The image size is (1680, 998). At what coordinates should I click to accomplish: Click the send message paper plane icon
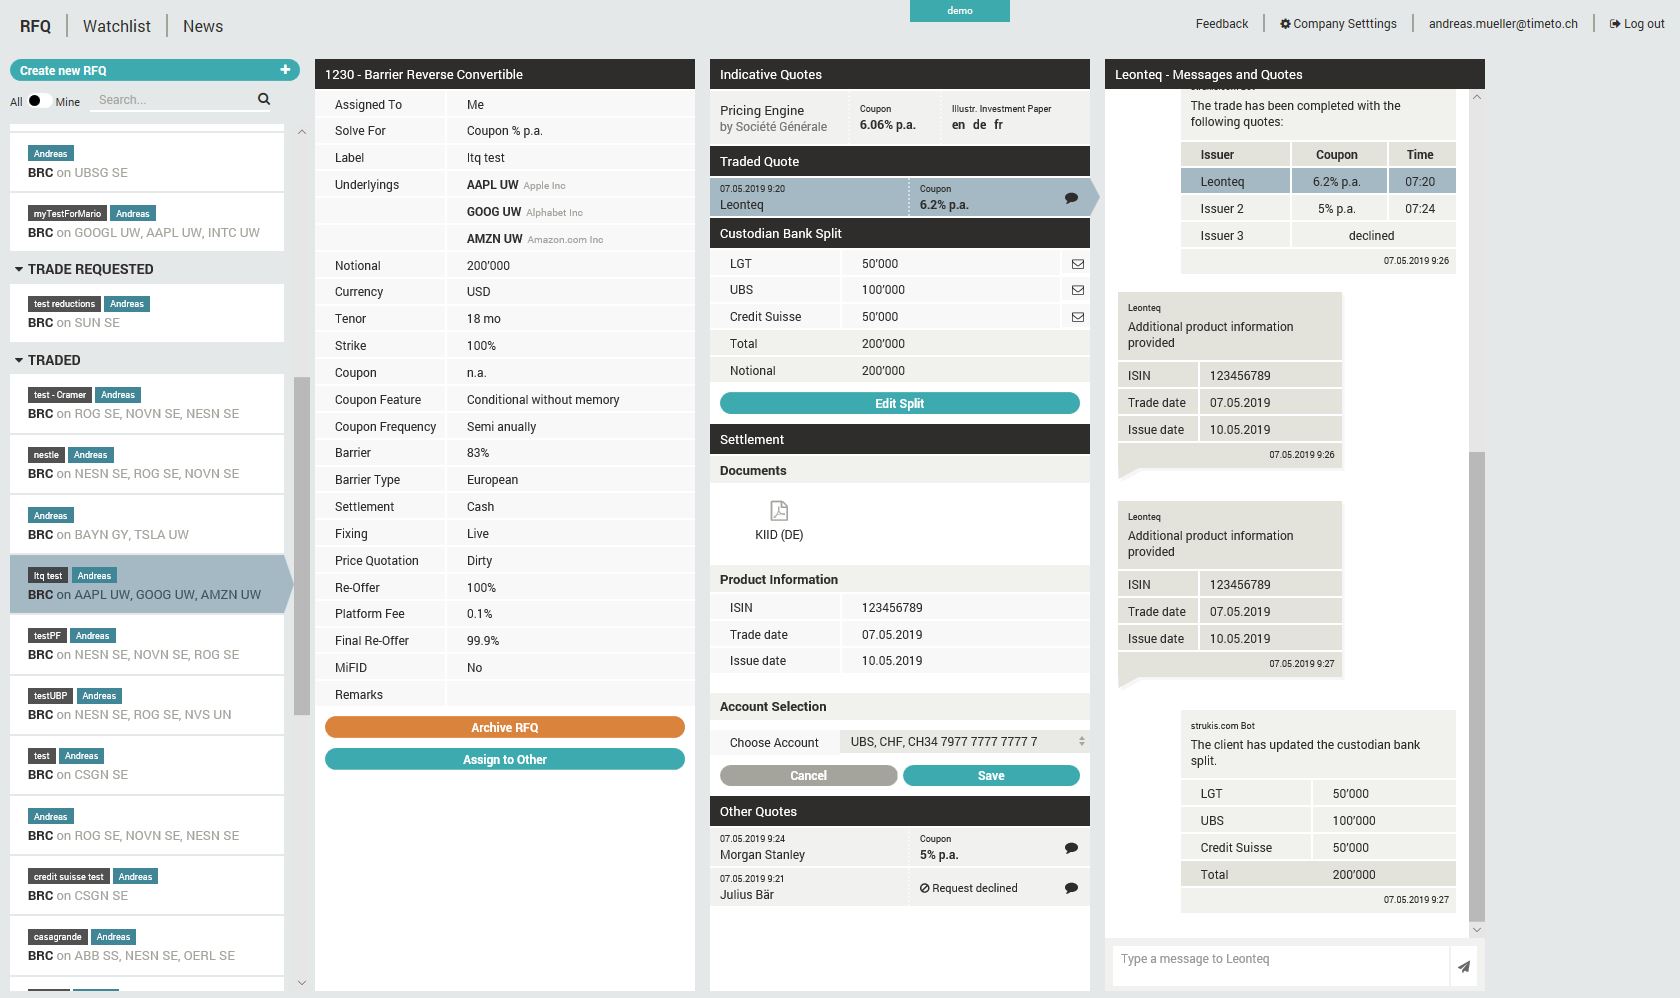click(1463, 966)
